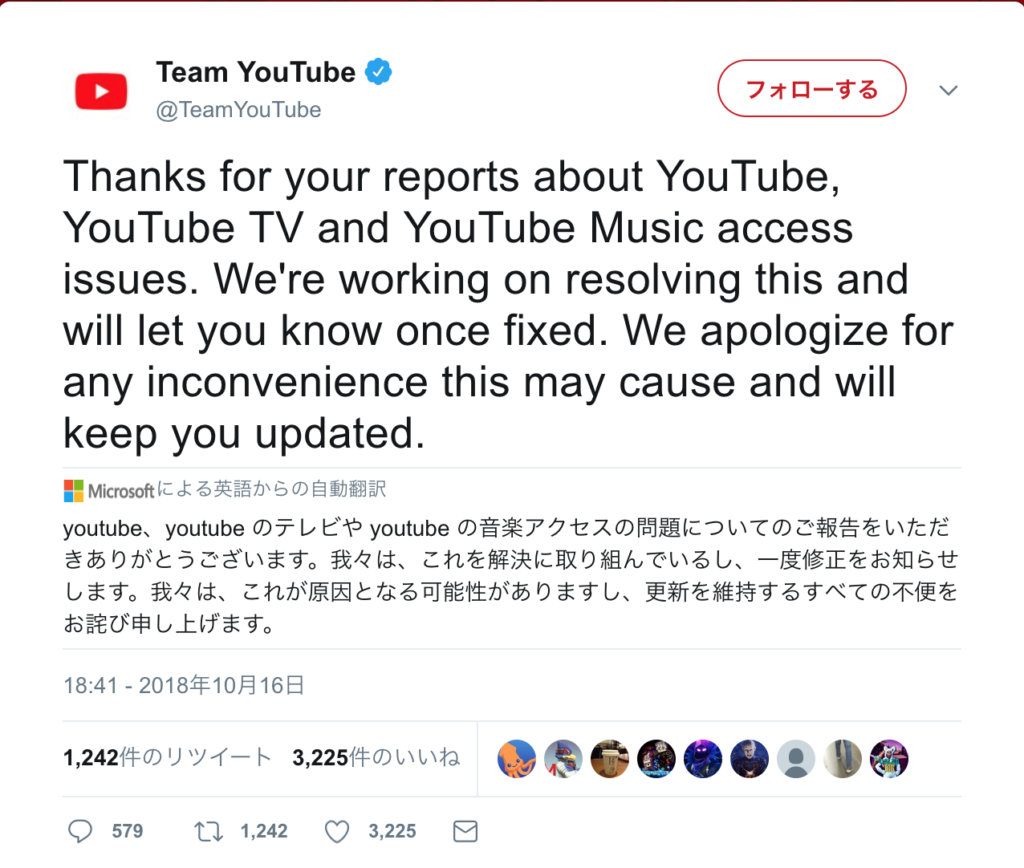Click the reply speech bubble icon
The image size is (1024, 868).
click(80, 831)
